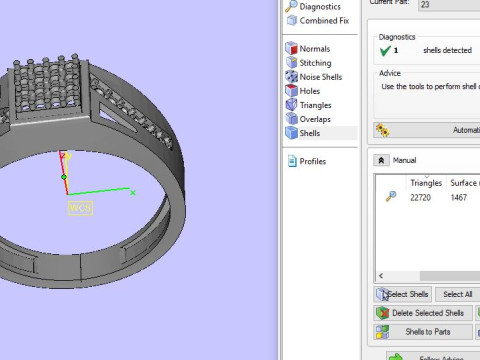
Task: Select the Normals fixing tool
Action: point(308,49)
